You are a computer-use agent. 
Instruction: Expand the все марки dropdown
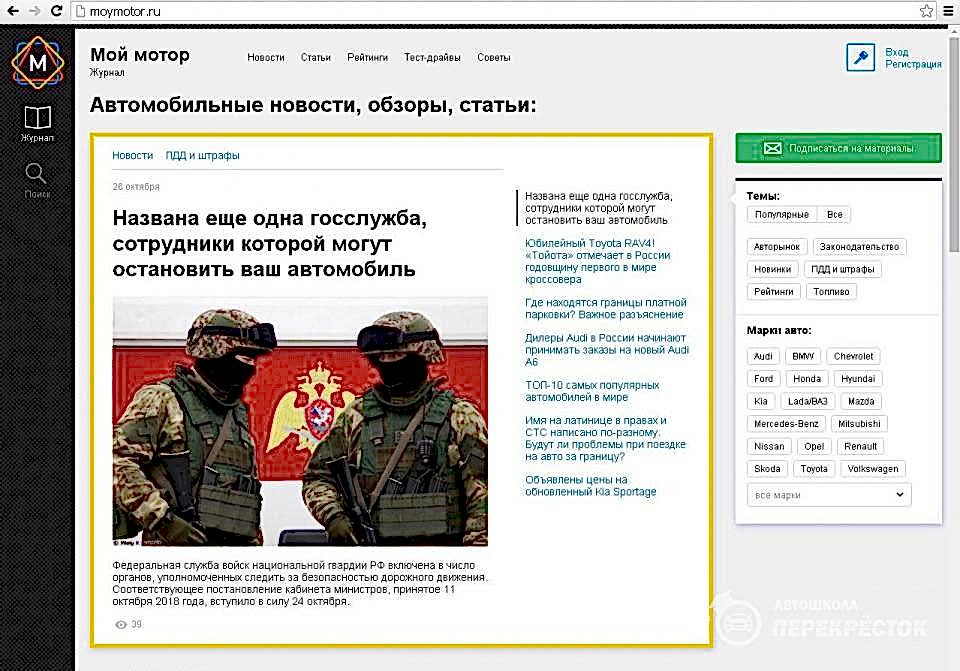coord(829,495)
